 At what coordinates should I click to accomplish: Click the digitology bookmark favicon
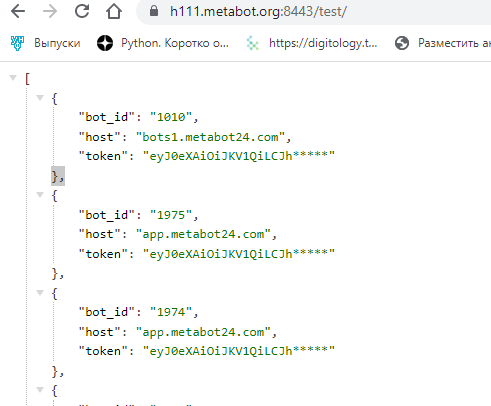pyautogui.click(x=253, y=43)
